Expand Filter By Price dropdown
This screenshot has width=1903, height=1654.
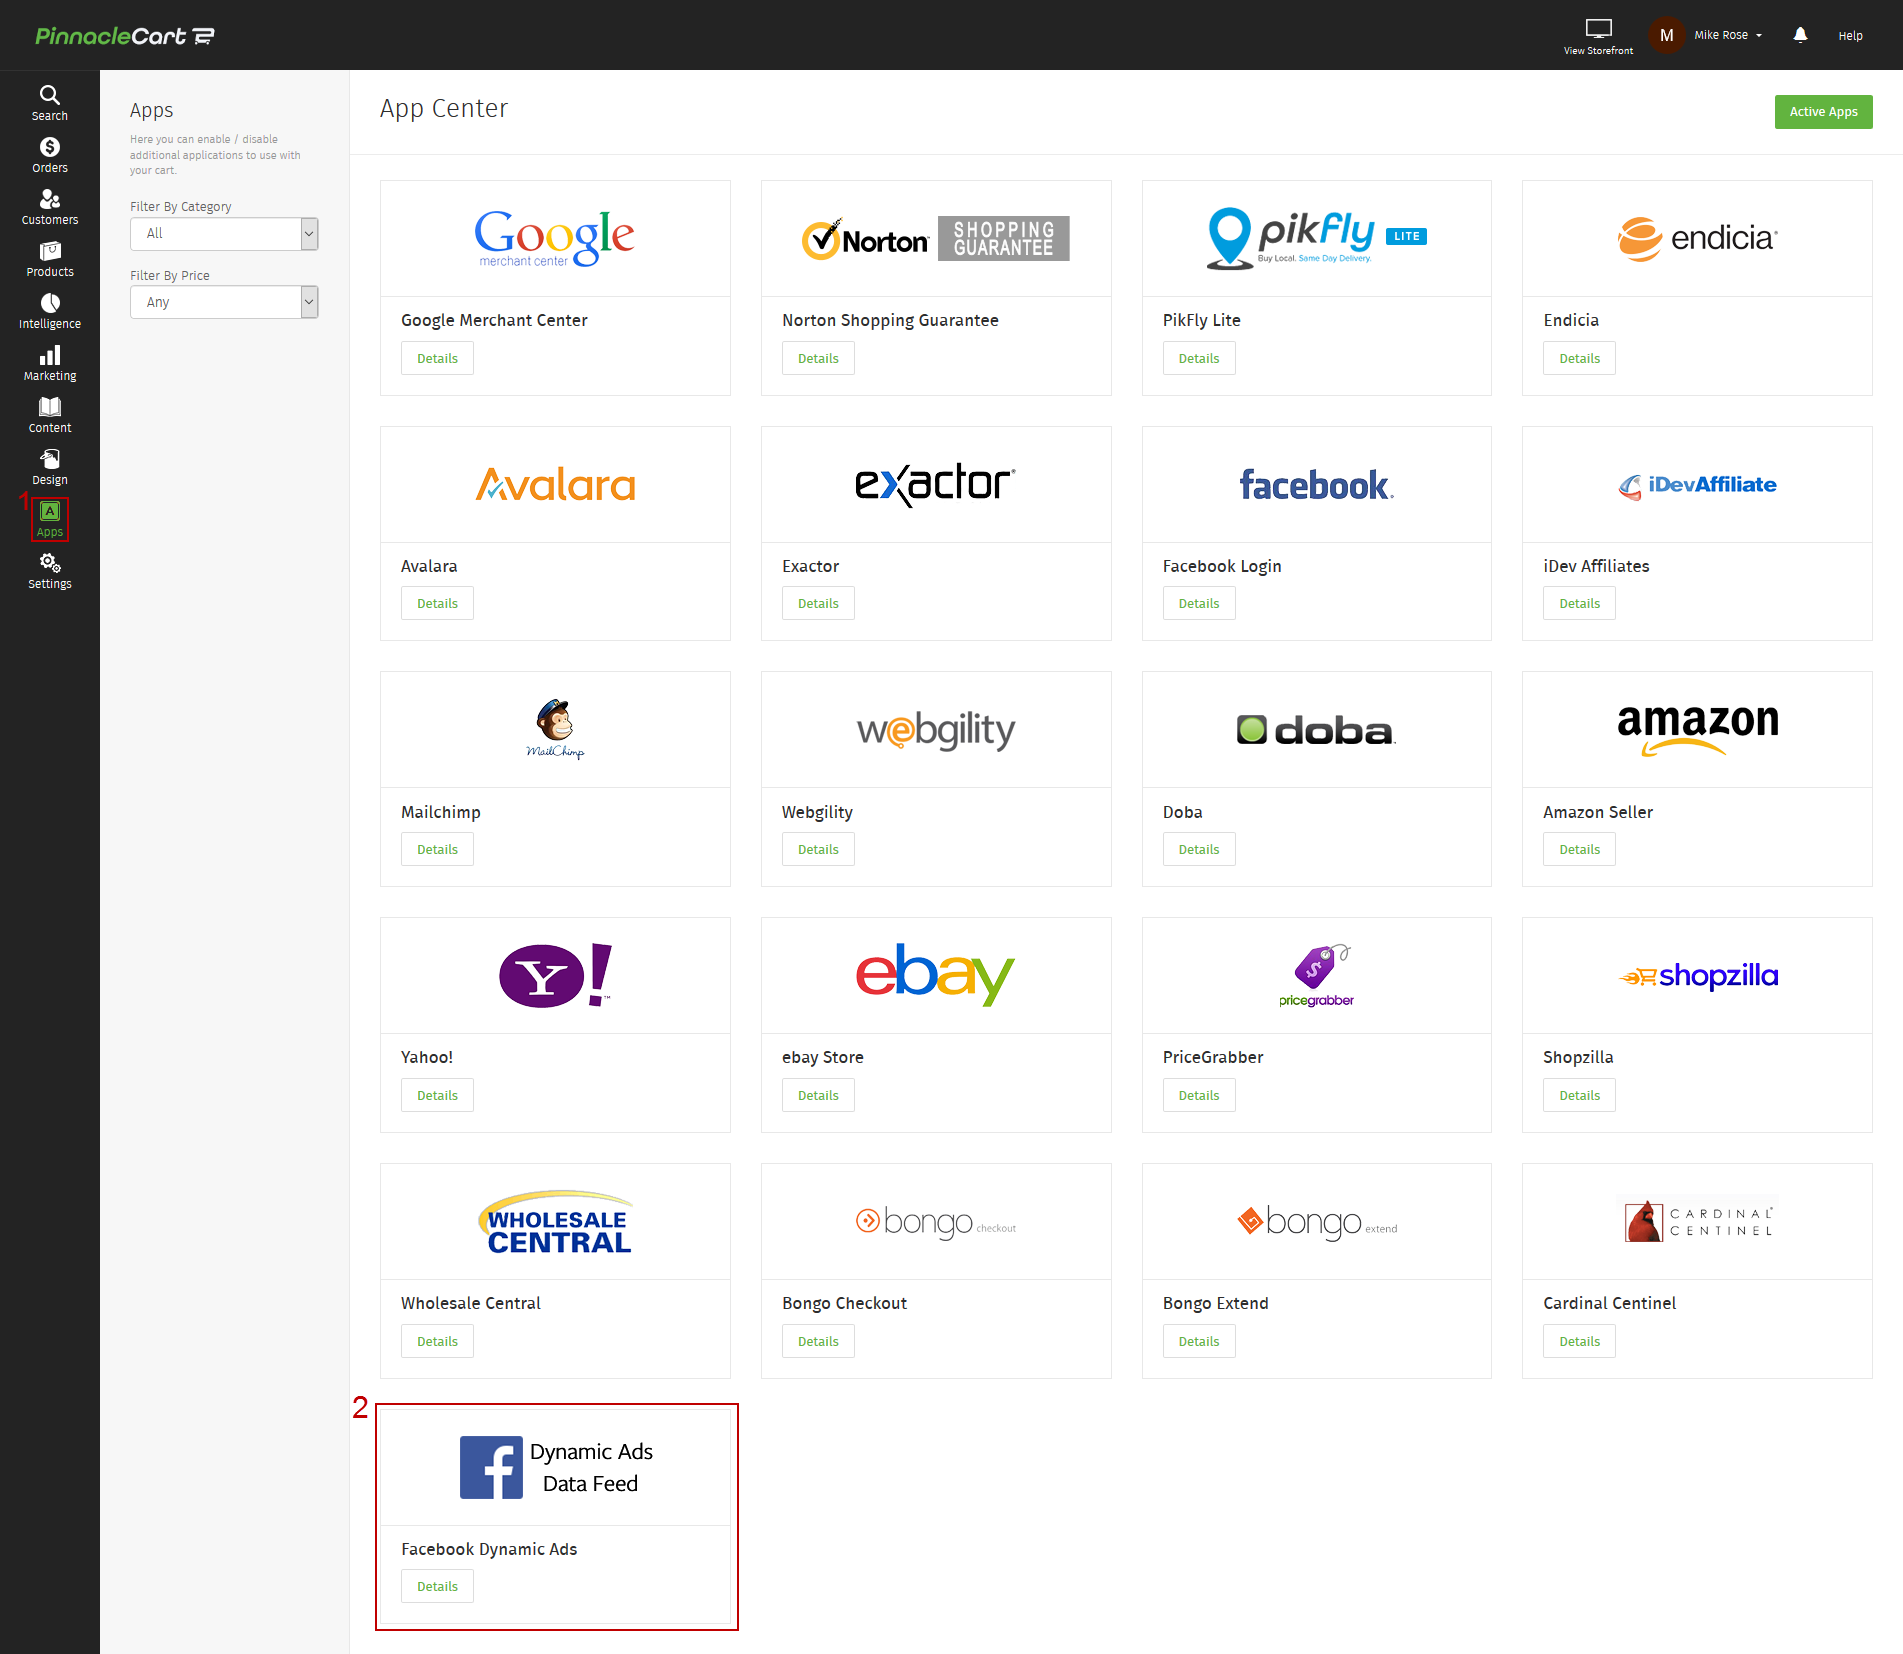coord(224,302)
